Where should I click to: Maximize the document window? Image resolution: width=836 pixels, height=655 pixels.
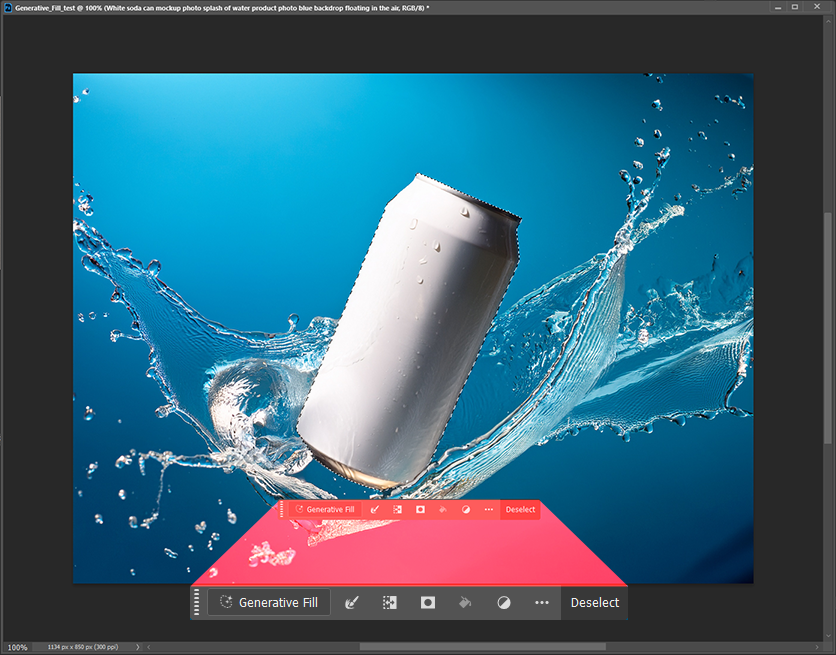pos(795,7)
